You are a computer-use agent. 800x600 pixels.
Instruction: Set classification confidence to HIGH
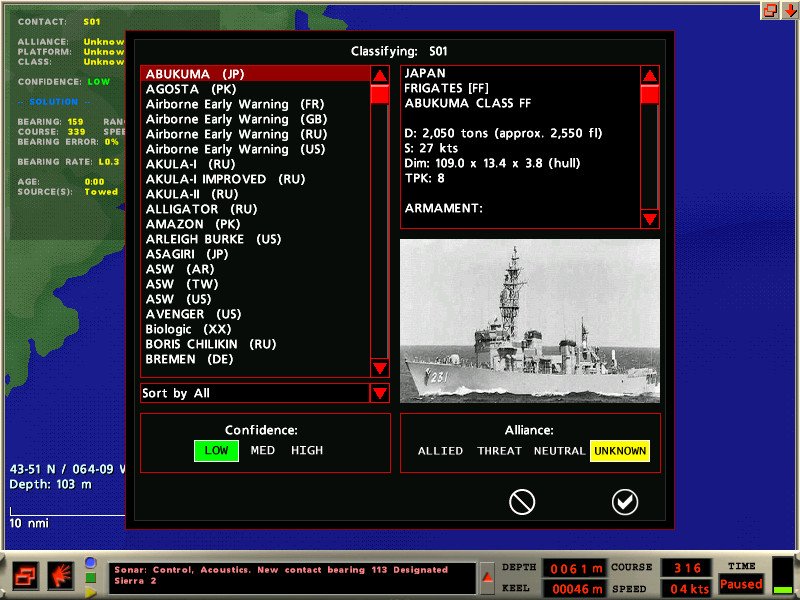(x=306, y=450)
